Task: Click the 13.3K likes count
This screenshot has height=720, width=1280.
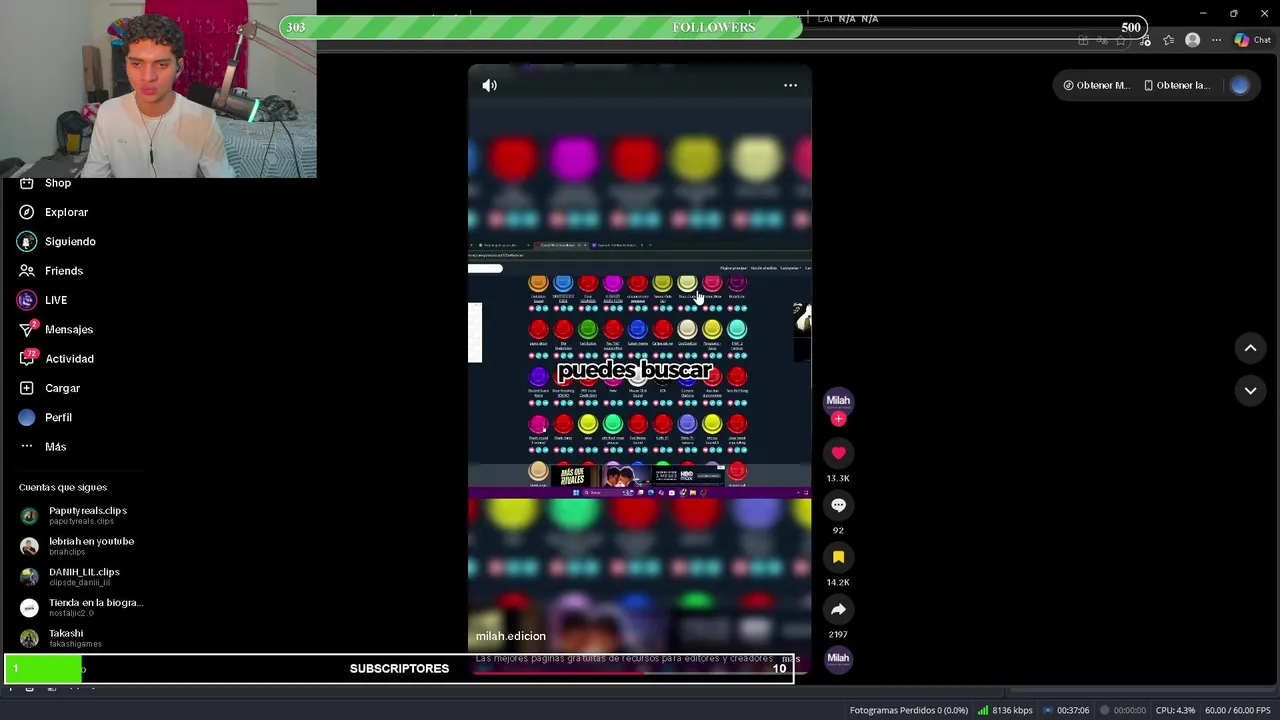Action: coord(838,478)
